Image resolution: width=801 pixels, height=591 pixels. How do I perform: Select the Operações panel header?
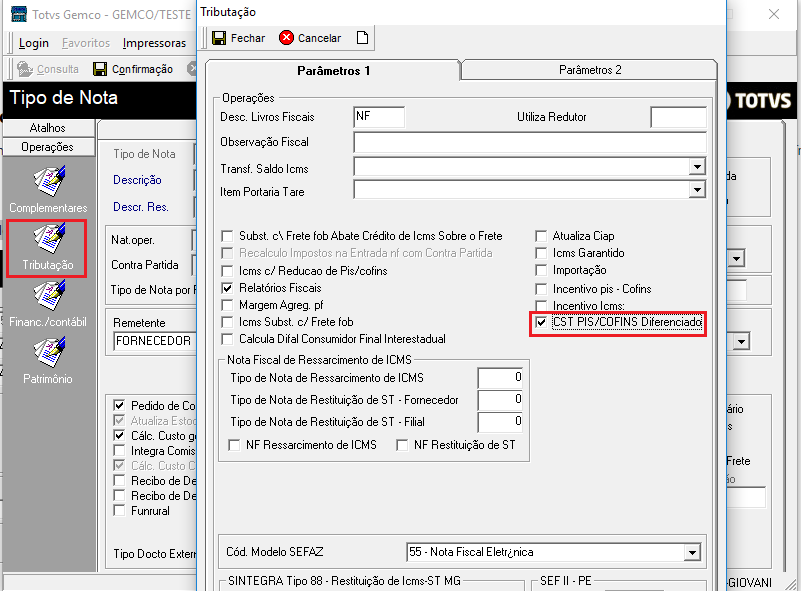coord(48,147)
